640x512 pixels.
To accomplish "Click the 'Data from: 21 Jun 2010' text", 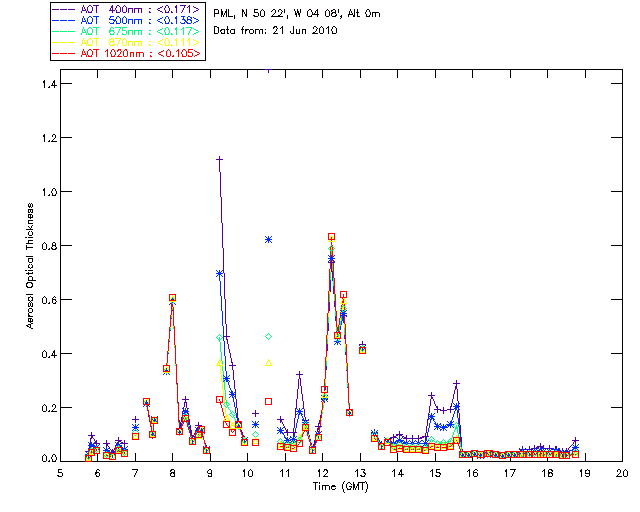I will coord(275,30).
